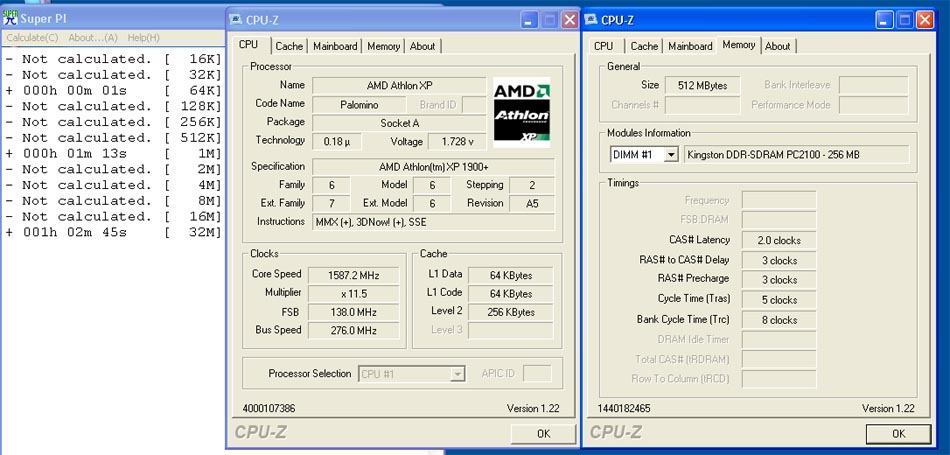Viewport: 950px width, 455px height.
Task: Click the Technology value 0.18 µ
Action: click(337, 142)
